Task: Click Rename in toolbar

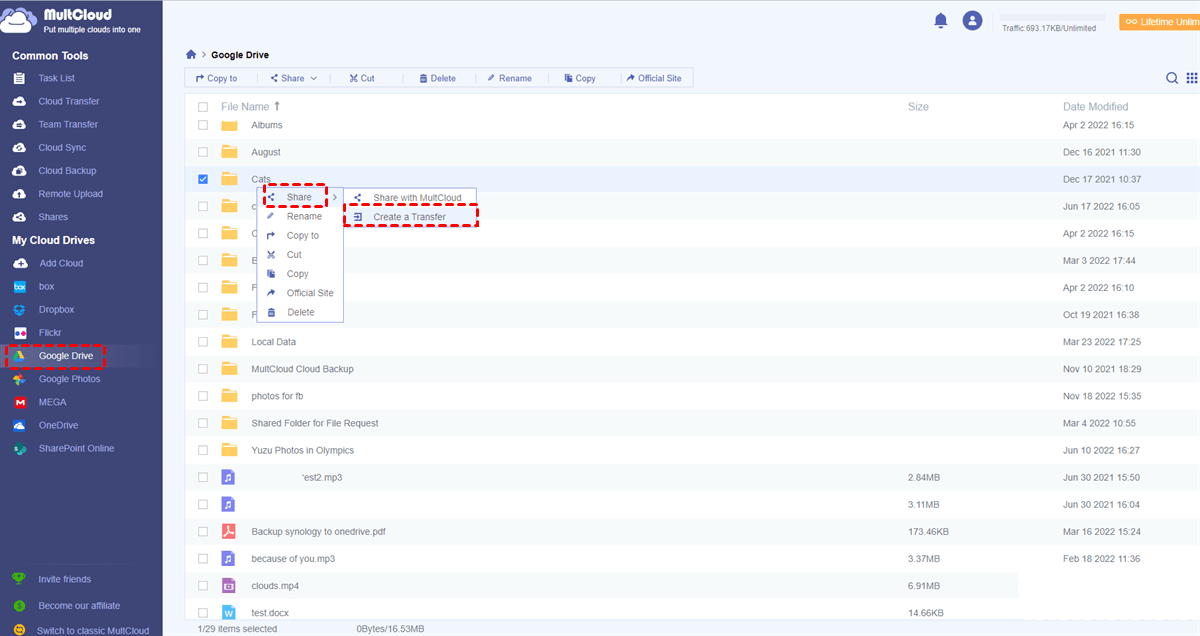Action: (509, 78)
